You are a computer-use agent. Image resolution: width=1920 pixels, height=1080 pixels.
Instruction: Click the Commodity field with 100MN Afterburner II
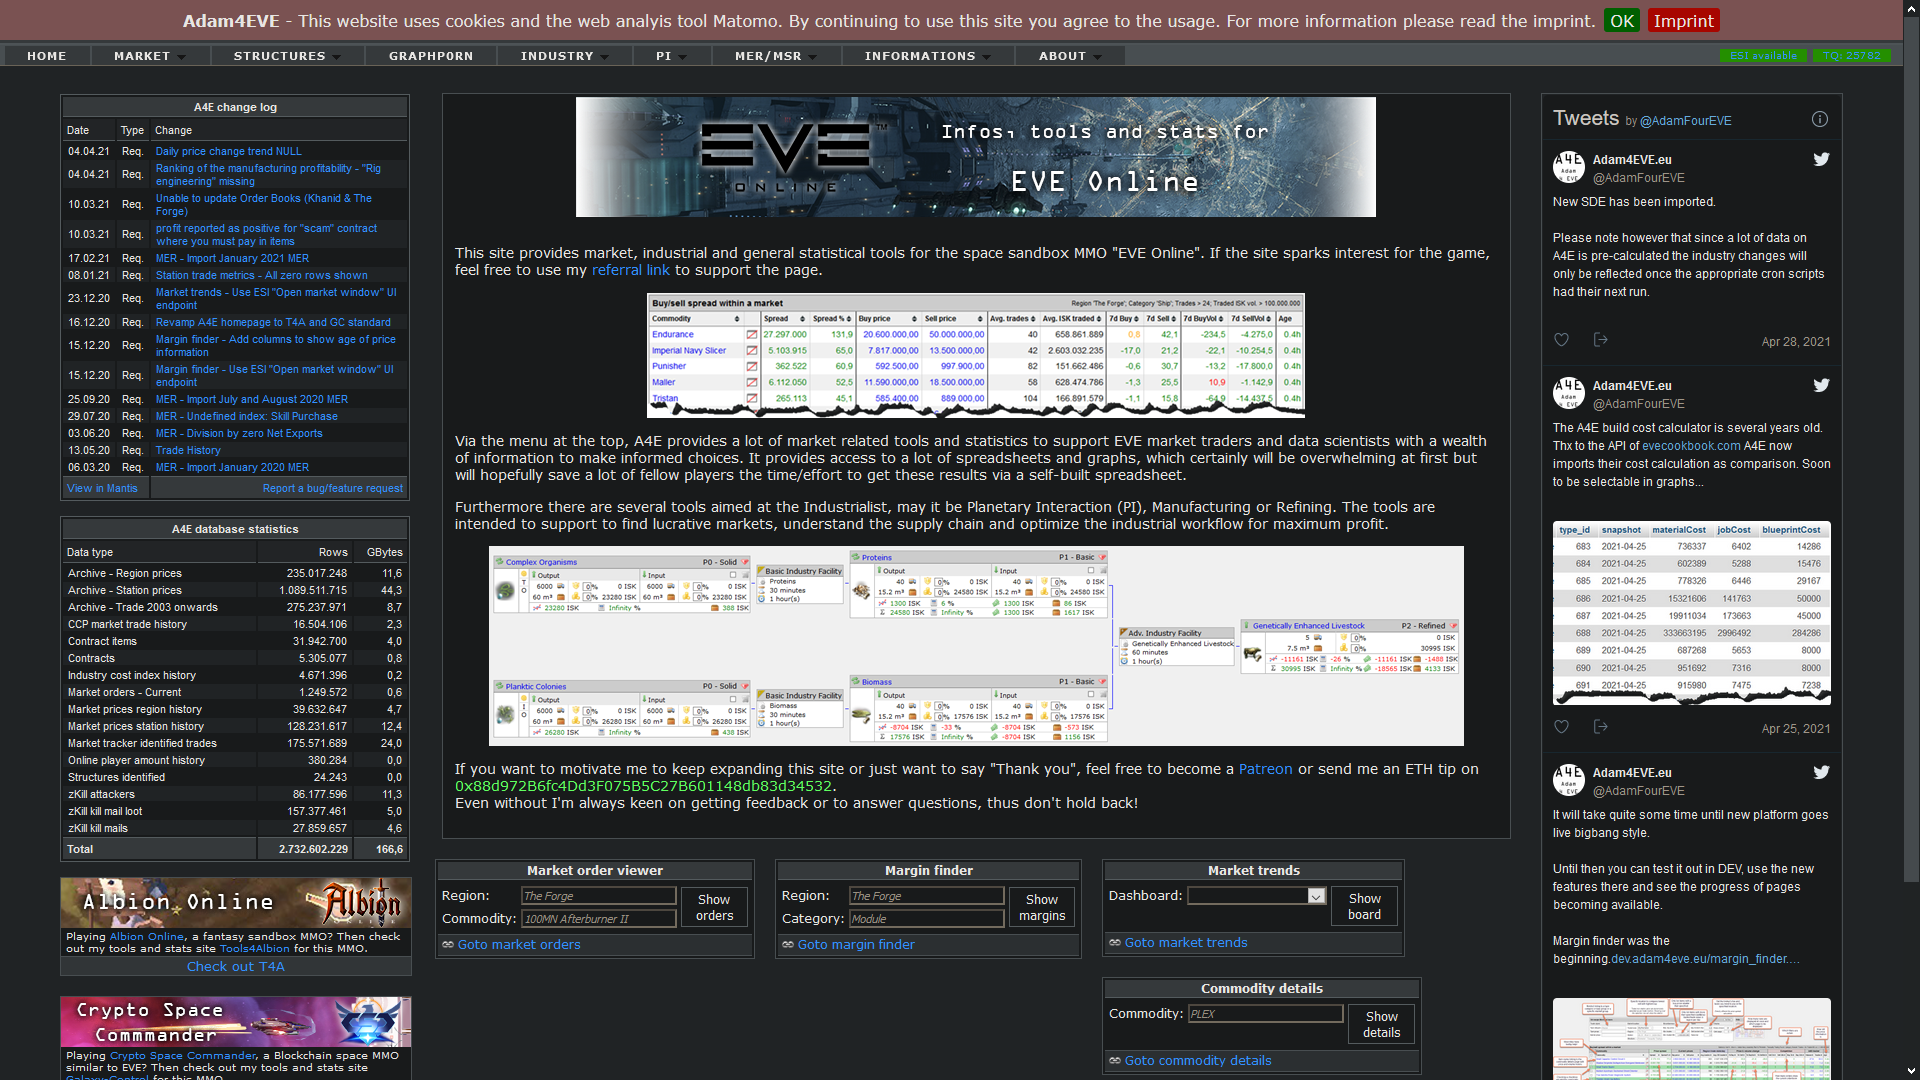point(598,918)
